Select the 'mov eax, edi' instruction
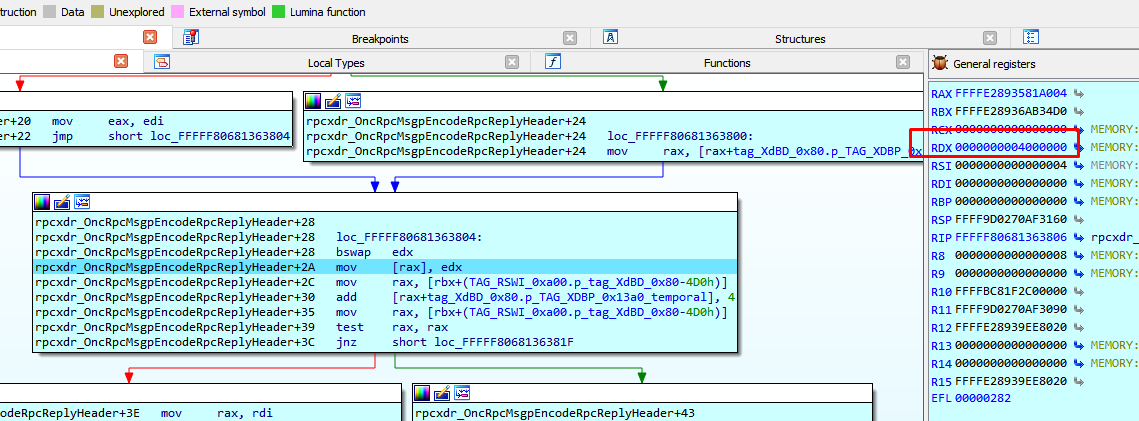The height and width of the screenshot is (421, 1139). click(x=108, y=121)
